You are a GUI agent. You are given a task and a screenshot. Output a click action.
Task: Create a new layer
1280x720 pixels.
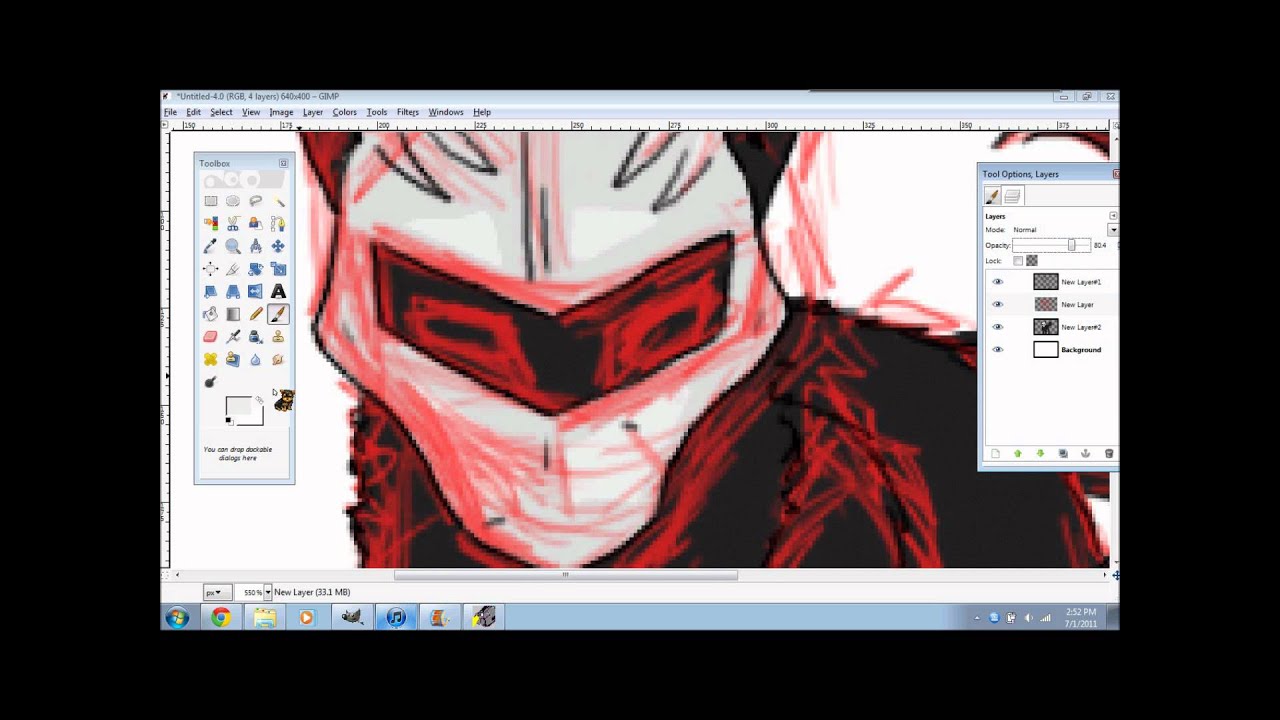tap(995, 454)
